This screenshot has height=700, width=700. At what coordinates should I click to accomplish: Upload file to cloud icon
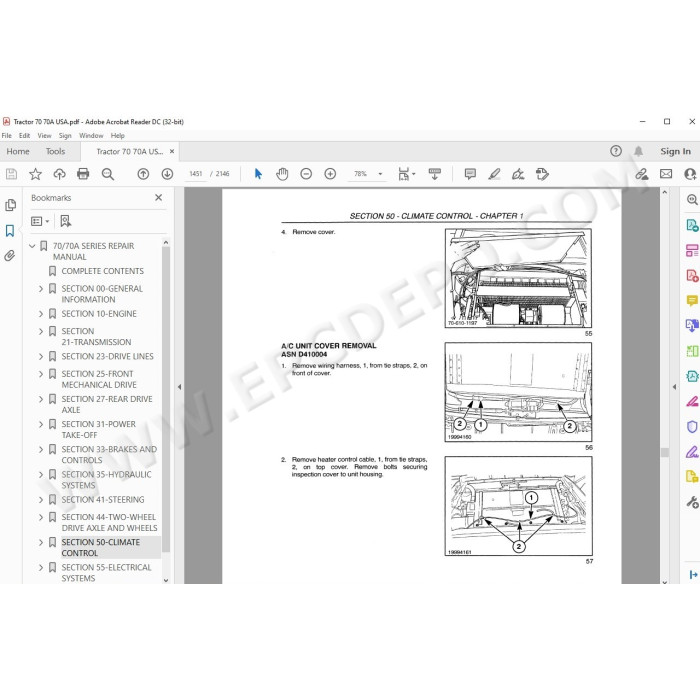pos(59,174)
